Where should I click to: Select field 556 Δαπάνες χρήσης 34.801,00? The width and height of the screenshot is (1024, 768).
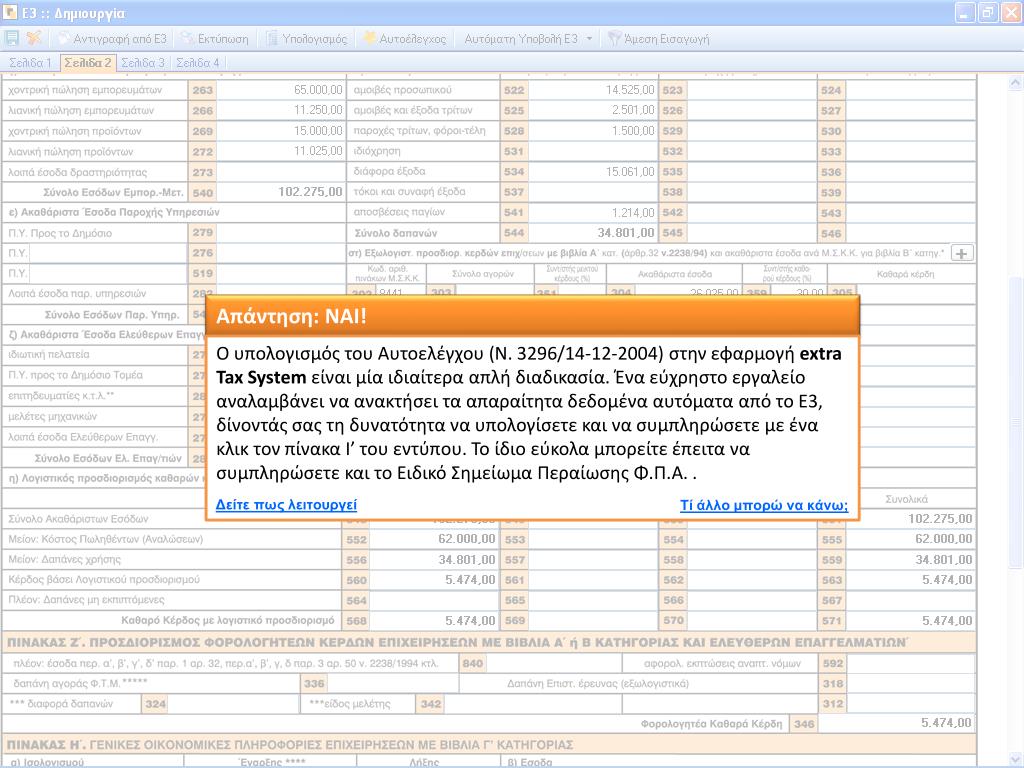coord(434,560)
